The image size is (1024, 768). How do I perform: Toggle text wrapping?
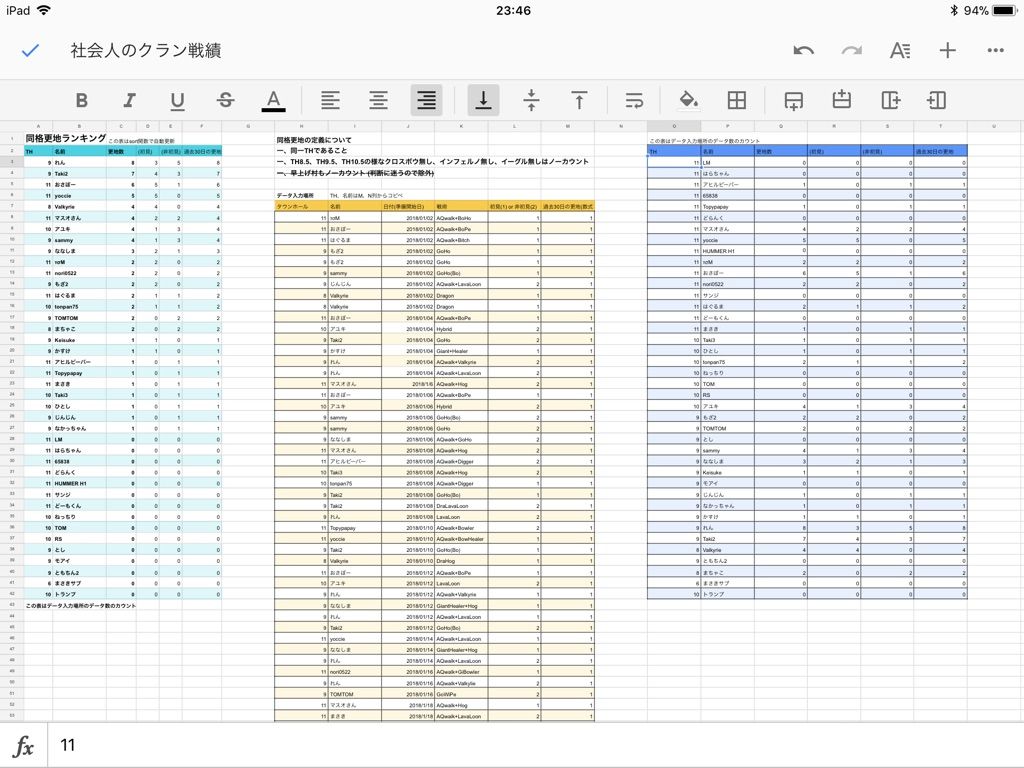[x=634, y=100]
